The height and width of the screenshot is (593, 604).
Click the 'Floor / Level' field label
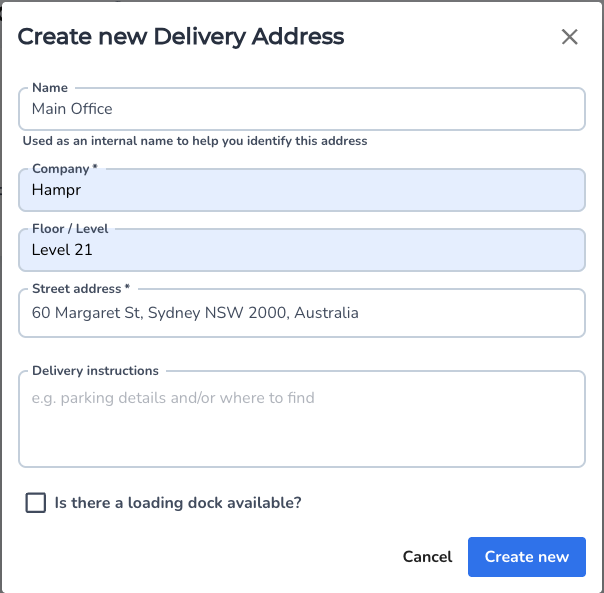70,229
